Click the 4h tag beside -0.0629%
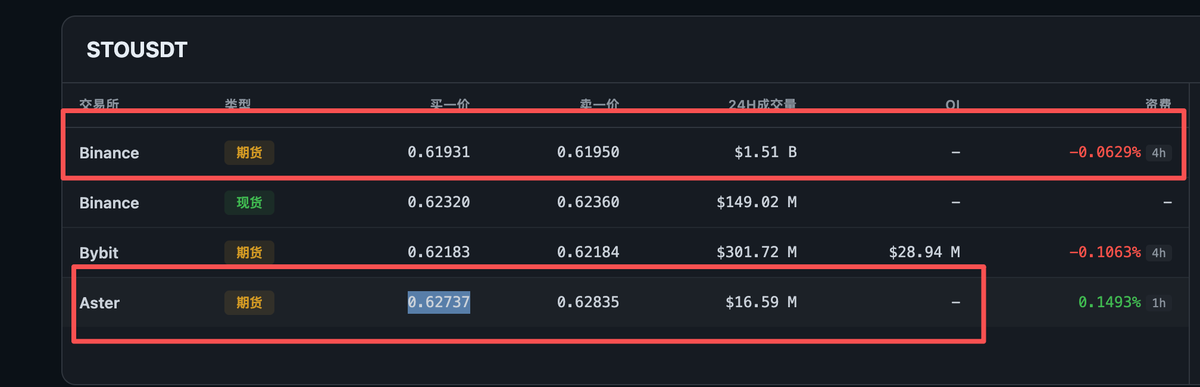Image resolution: width=1200 pixels, height=387 pixels. (1159, 153)
